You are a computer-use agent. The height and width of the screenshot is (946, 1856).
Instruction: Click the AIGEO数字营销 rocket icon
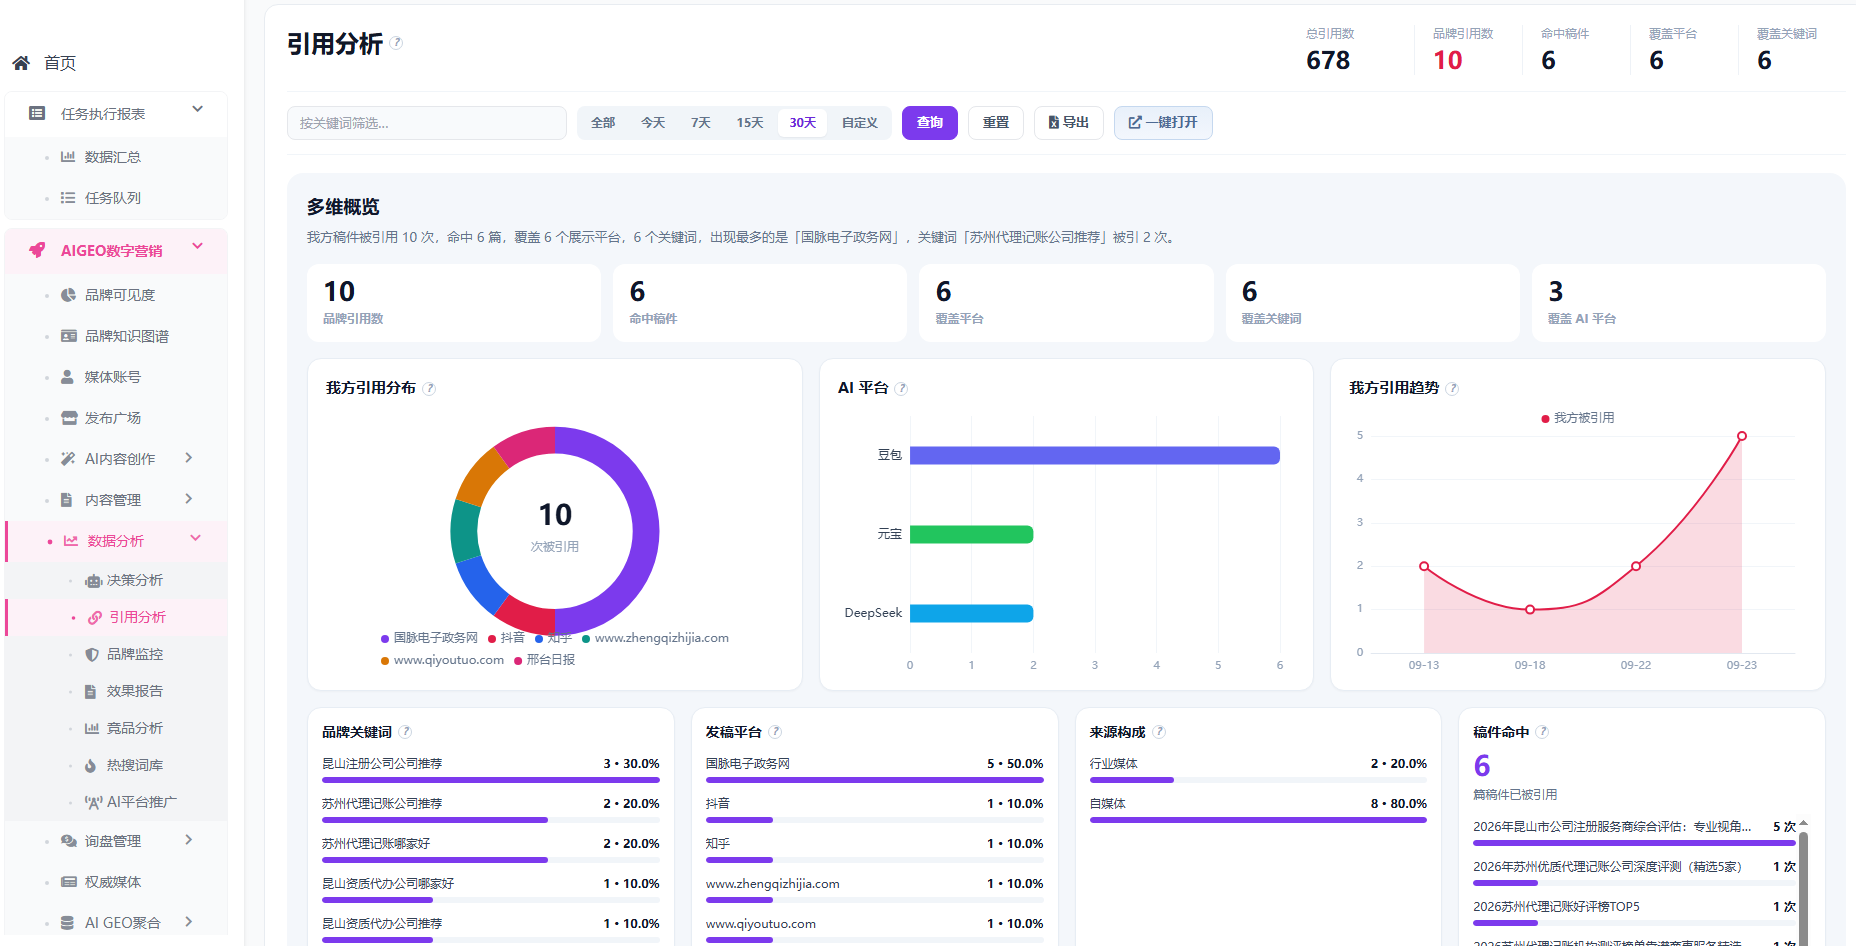tap(37, 250)
